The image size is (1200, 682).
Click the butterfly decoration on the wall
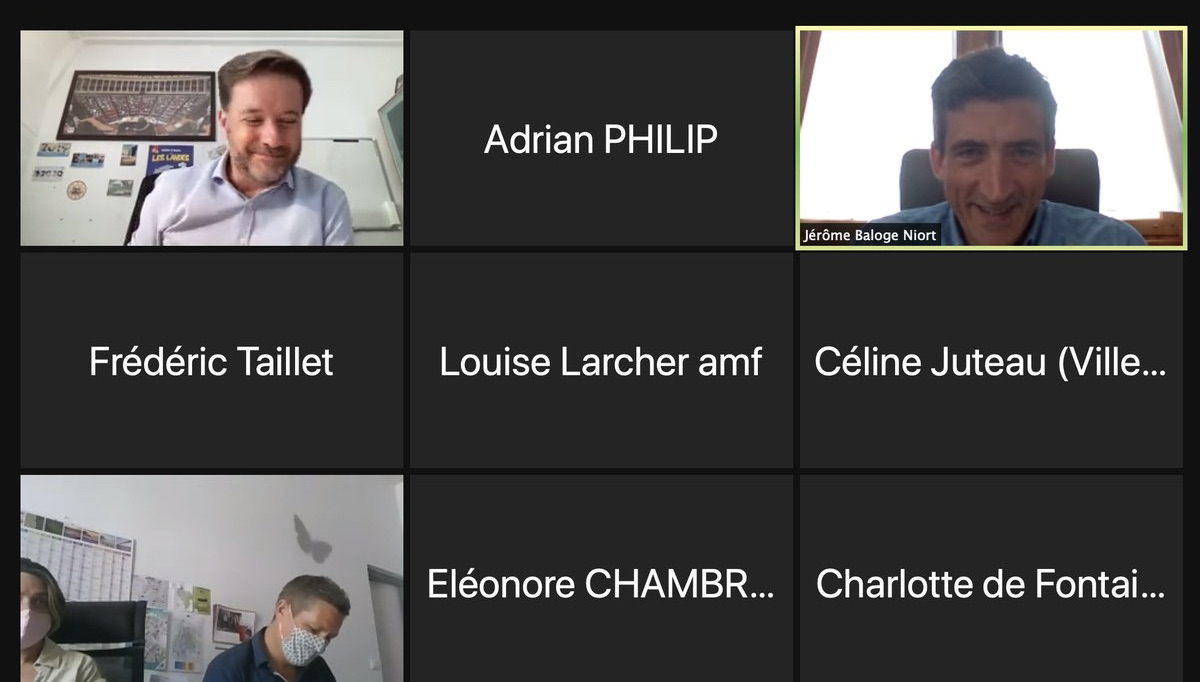[312, 538]
